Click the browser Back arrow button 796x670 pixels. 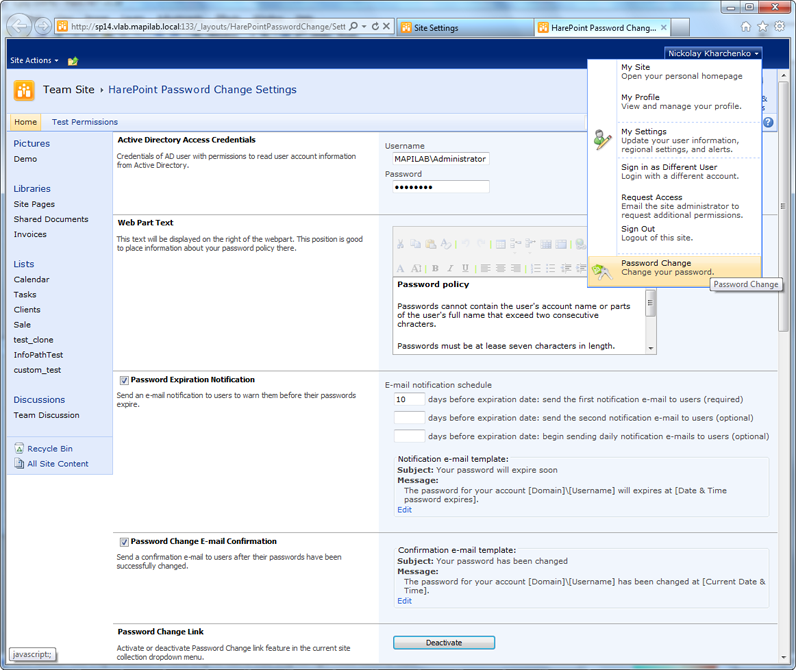click(x=19, y=27)
